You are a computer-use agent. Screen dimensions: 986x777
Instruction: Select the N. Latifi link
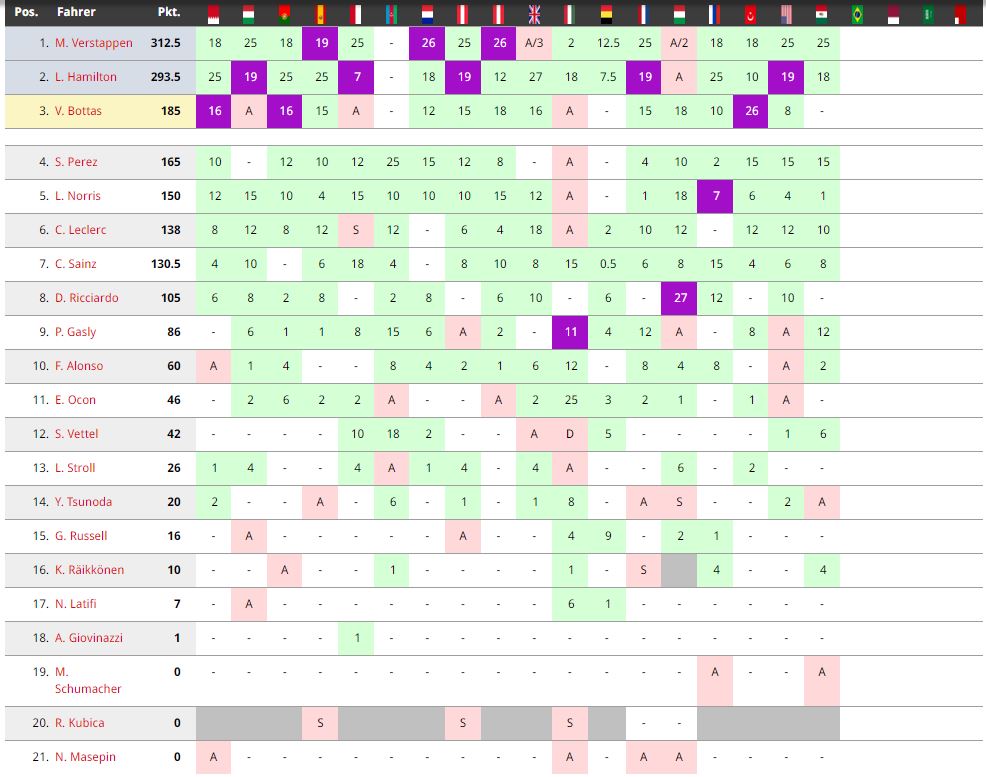coord(75,603)
